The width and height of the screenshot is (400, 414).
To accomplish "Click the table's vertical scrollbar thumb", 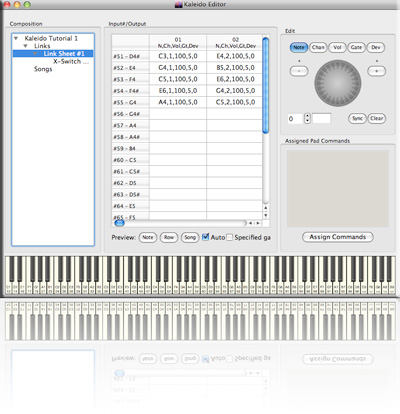I will [x=266, y=86].
